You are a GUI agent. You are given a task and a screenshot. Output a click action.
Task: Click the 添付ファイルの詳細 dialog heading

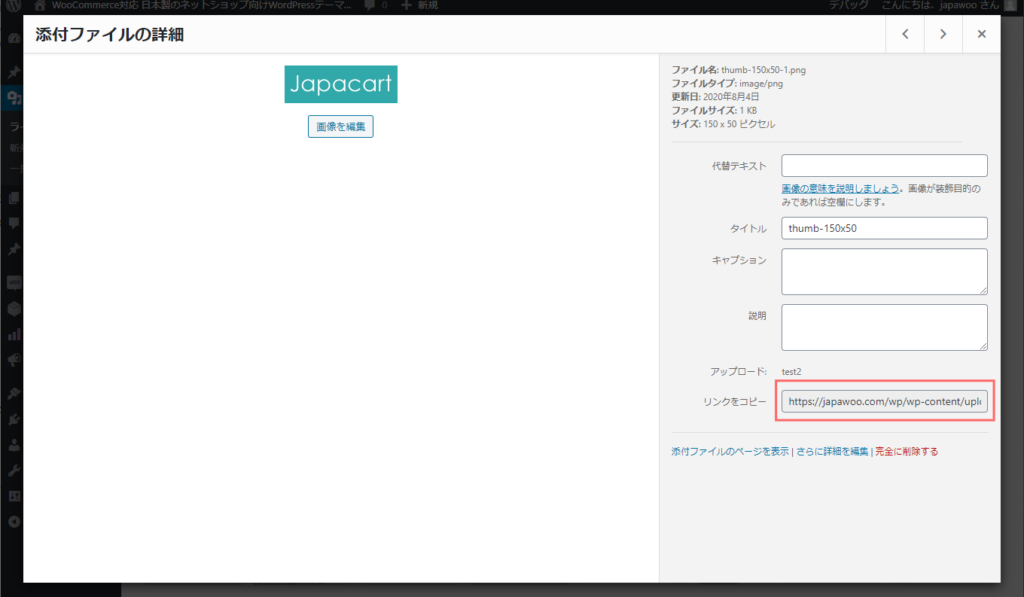click(110, 34)
